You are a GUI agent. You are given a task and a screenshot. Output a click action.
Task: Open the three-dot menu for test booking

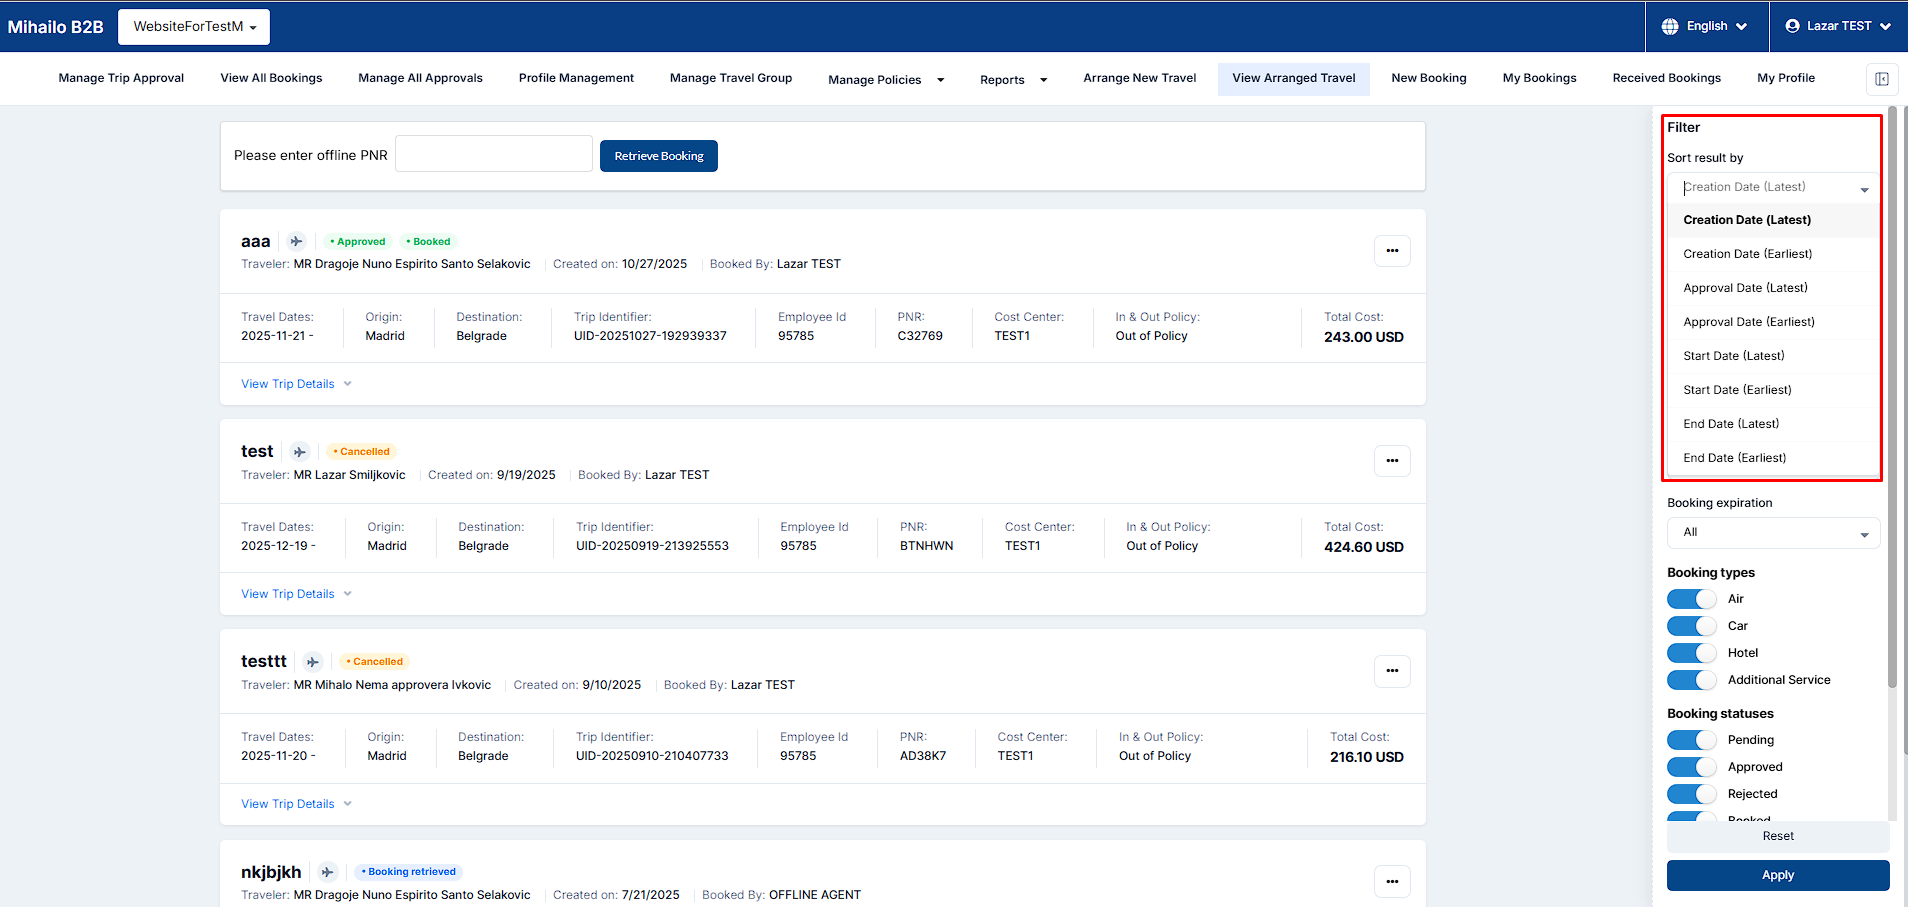(x=1392, y=461)
